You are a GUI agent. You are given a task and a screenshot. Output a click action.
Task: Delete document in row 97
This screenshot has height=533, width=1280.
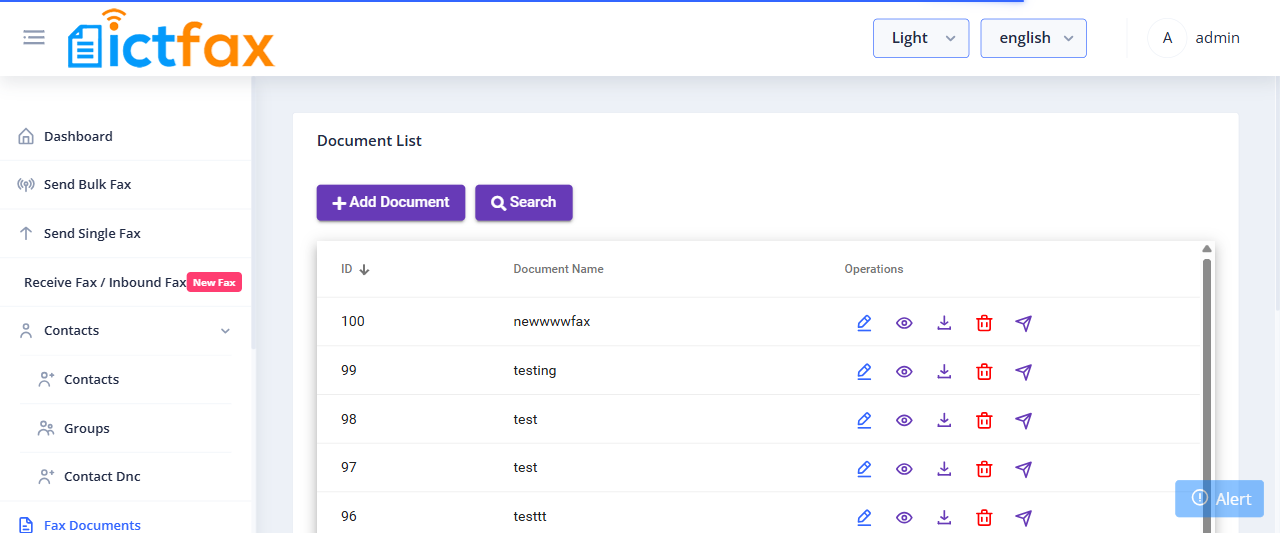984,469
